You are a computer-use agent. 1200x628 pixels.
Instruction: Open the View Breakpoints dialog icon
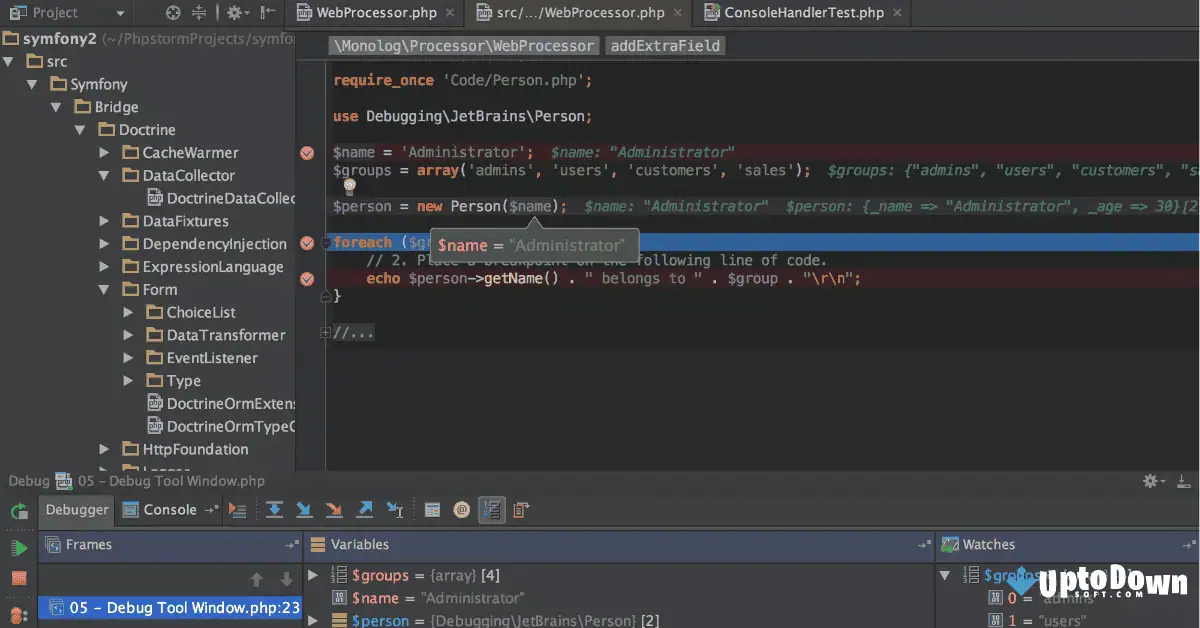[x=432, y=510]
